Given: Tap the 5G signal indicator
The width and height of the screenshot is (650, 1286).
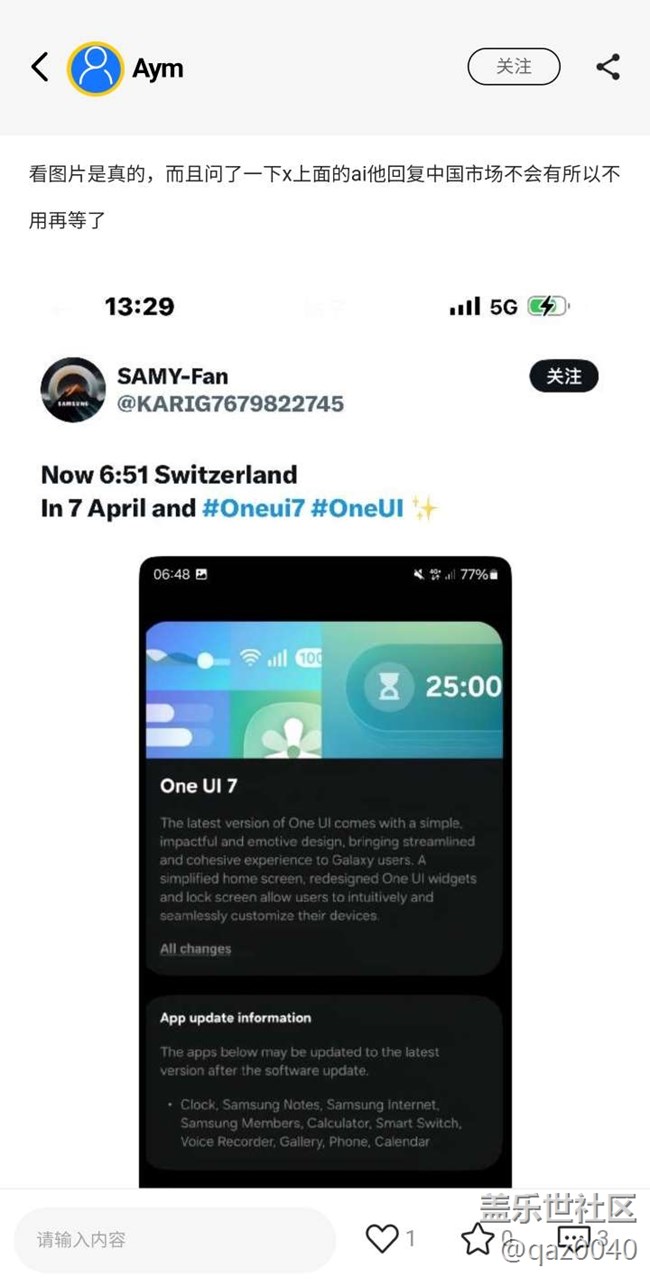Looking at the screenshot, I should click(x=504, y=306).
